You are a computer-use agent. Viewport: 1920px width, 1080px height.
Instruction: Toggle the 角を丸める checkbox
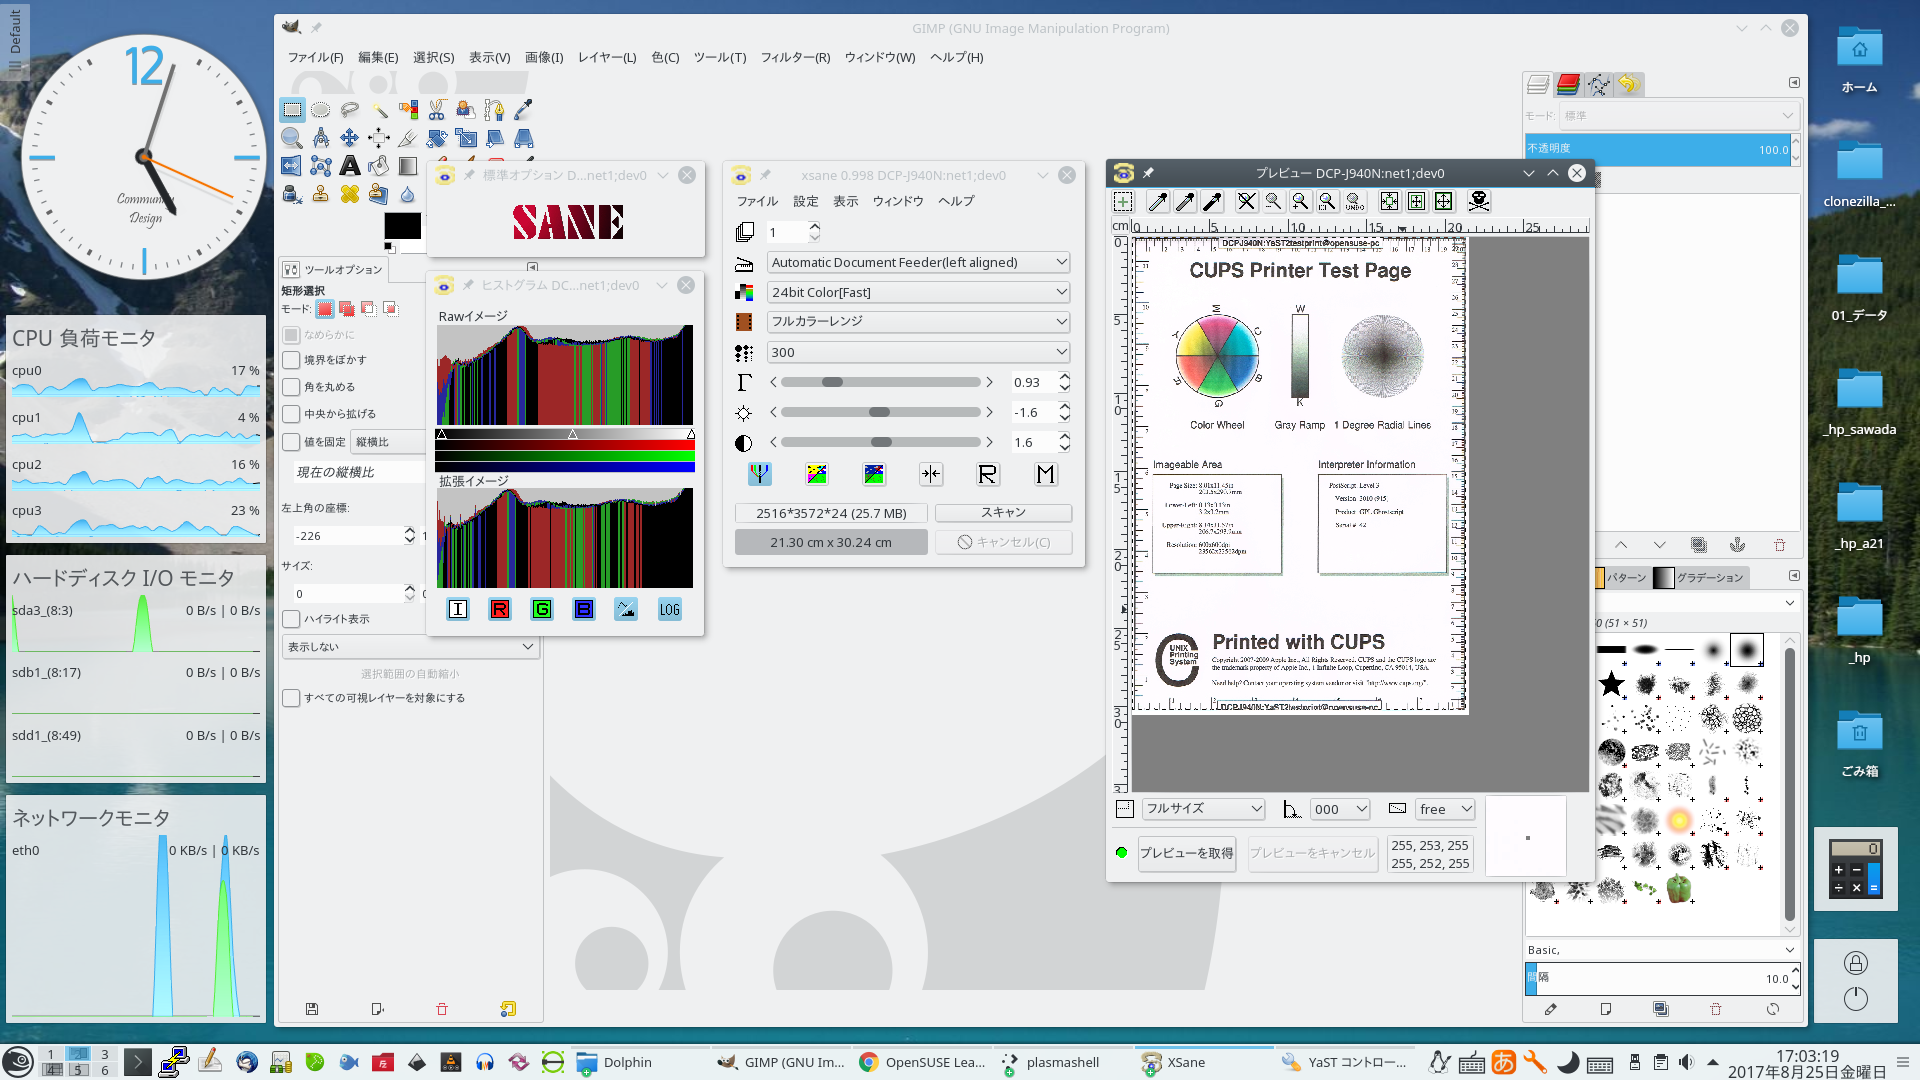[292, 387]
